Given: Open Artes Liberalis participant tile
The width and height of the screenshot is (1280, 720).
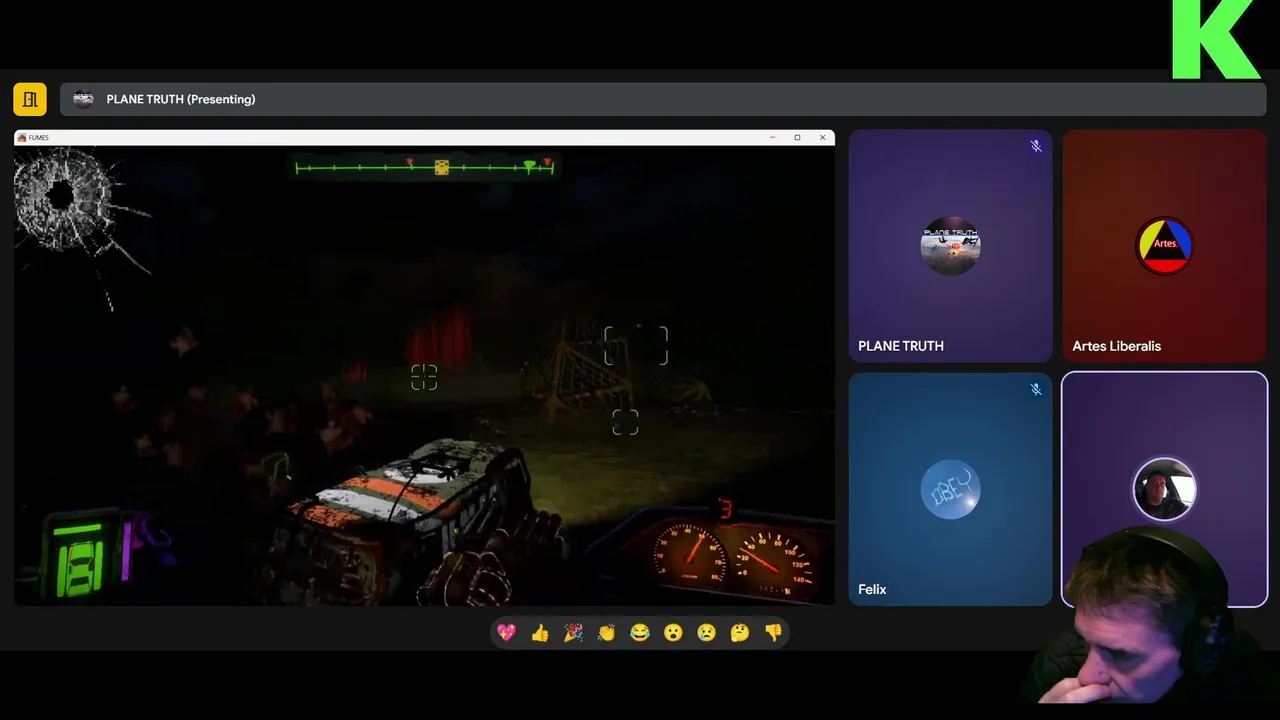Looking at the screenshot, I should [x=1164, y=245].
